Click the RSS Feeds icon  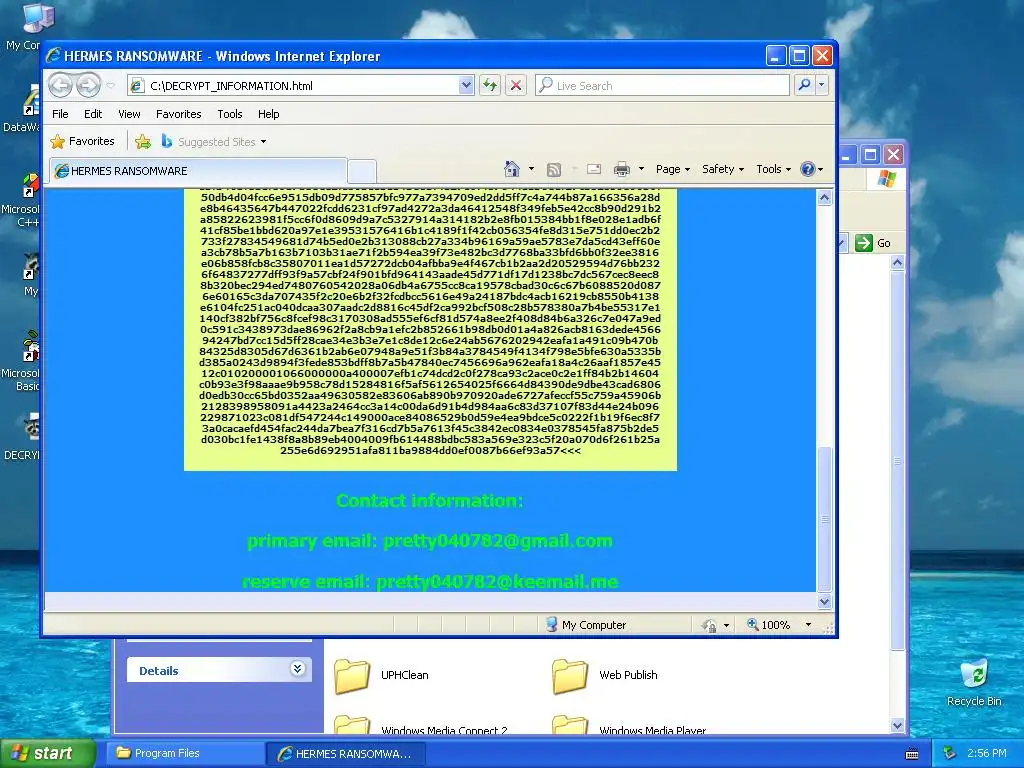[x=554, y=170]
